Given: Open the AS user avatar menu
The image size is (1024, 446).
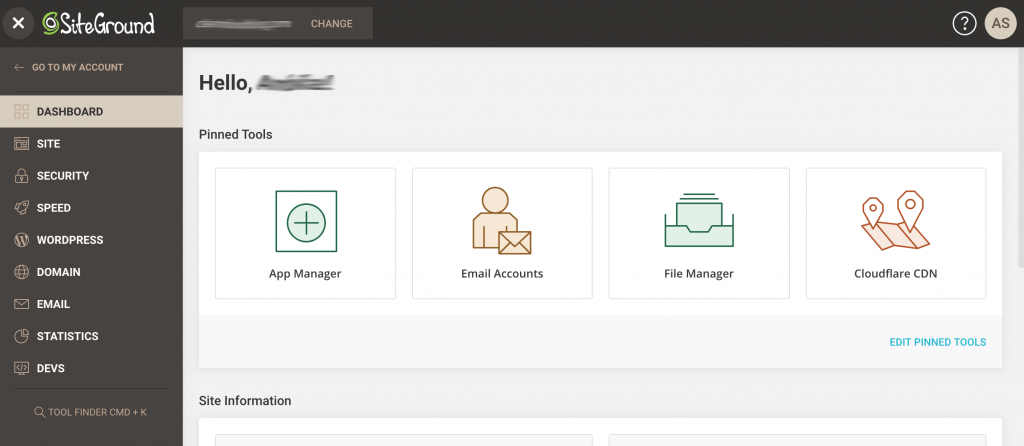Looking at the screenshot, I should click(1000, 24).
